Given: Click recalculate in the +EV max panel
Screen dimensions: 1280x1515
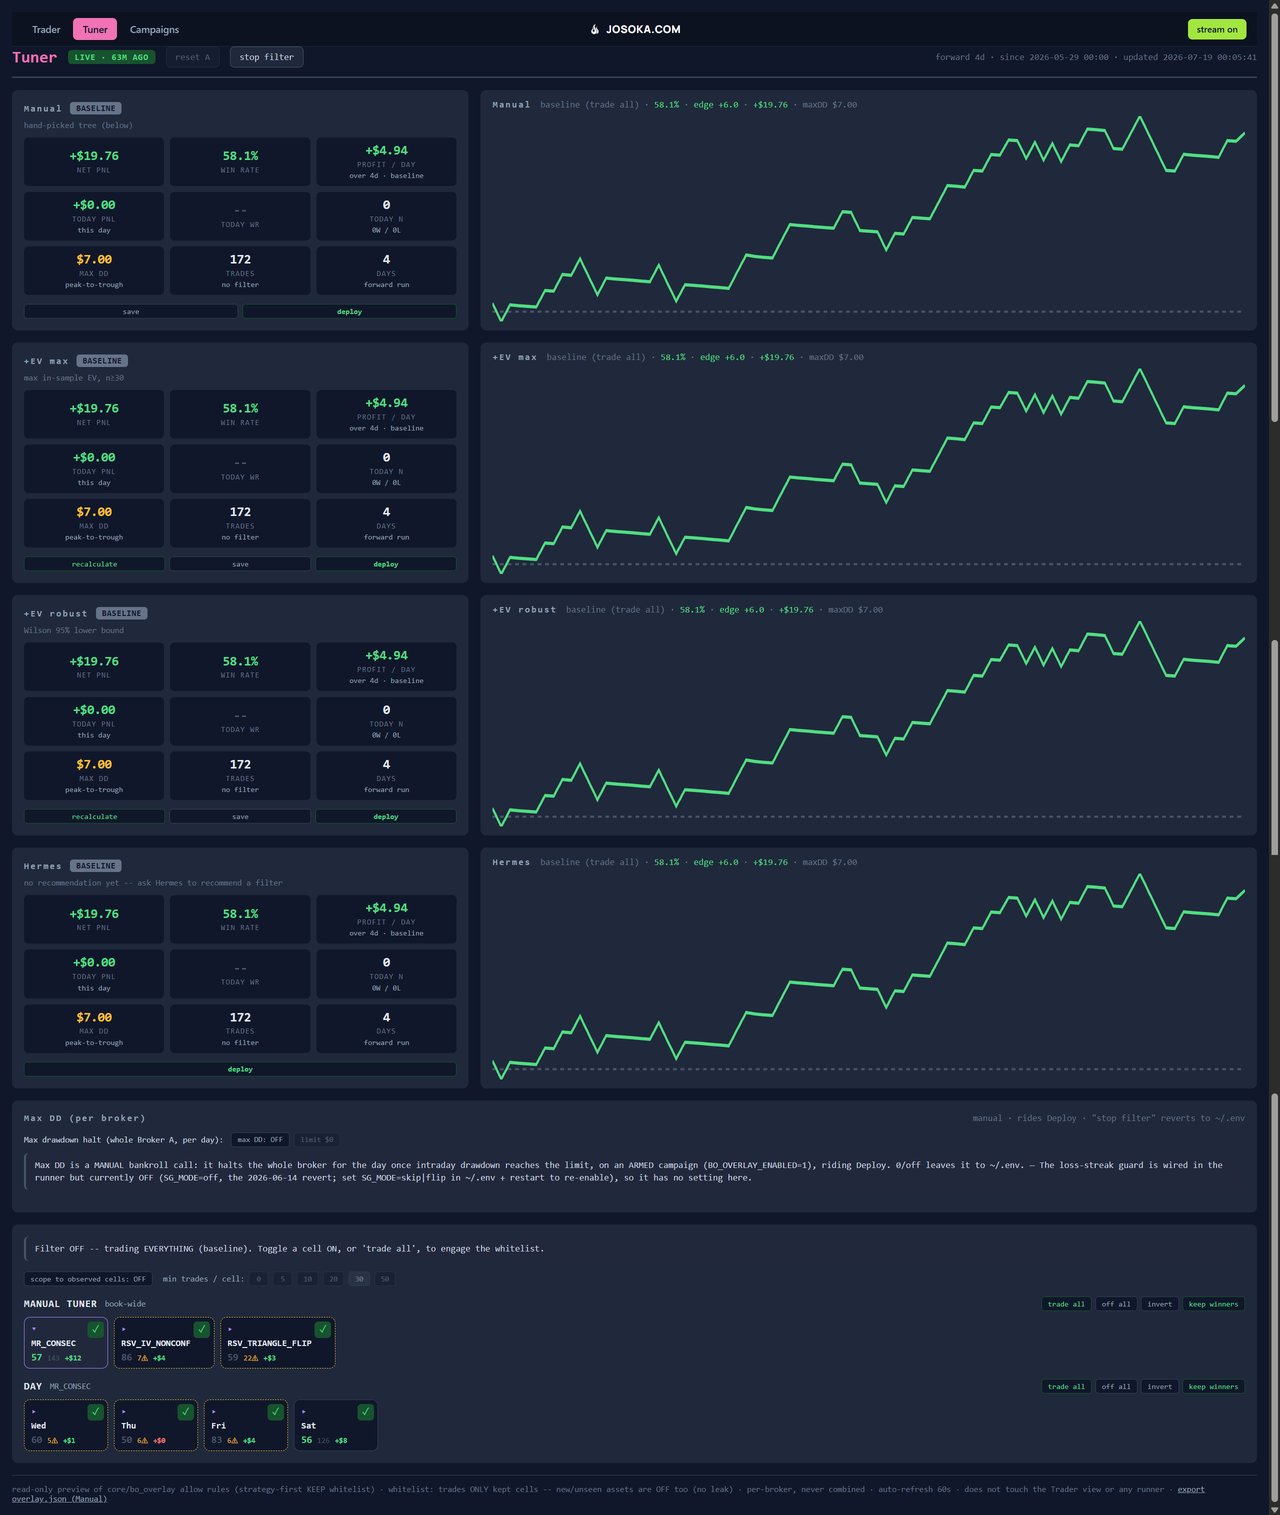Looking at the screenshot, I should pyautogui.click(x=94, y=564).
